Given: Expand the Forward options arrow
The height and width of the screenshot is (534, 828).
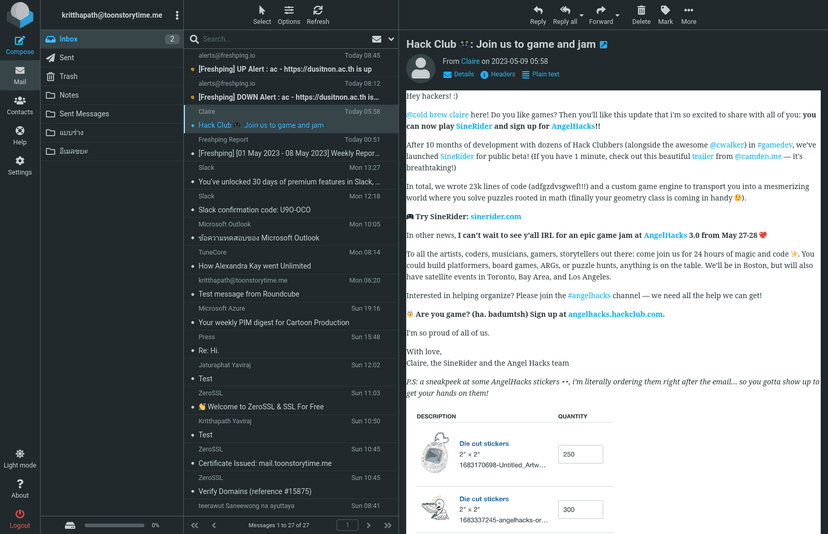Looking at the screenshot, I should pyautogui.click(x=618, y=15).
